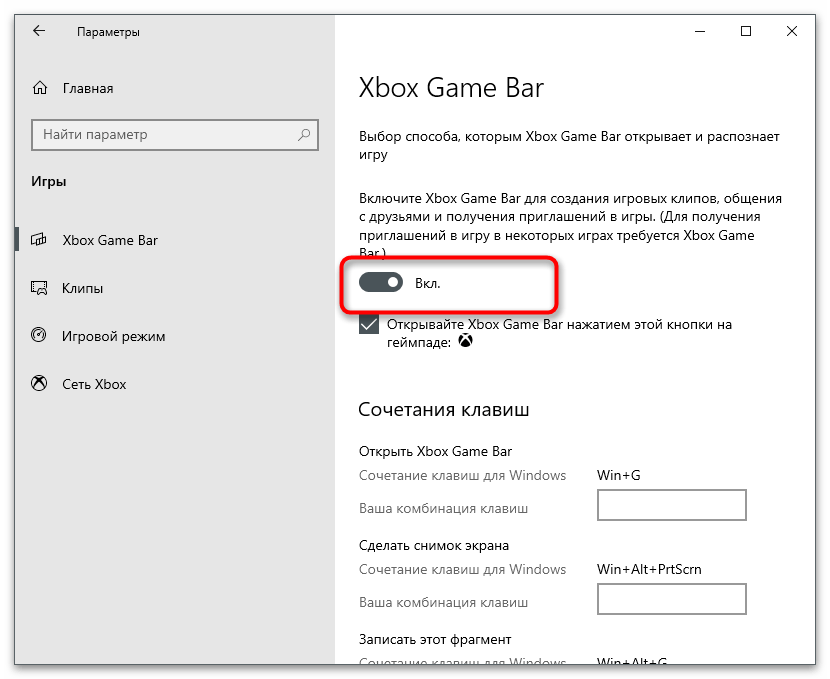Switch to Игровой режим section
830x679 pixels.
(x=114, y=337)
